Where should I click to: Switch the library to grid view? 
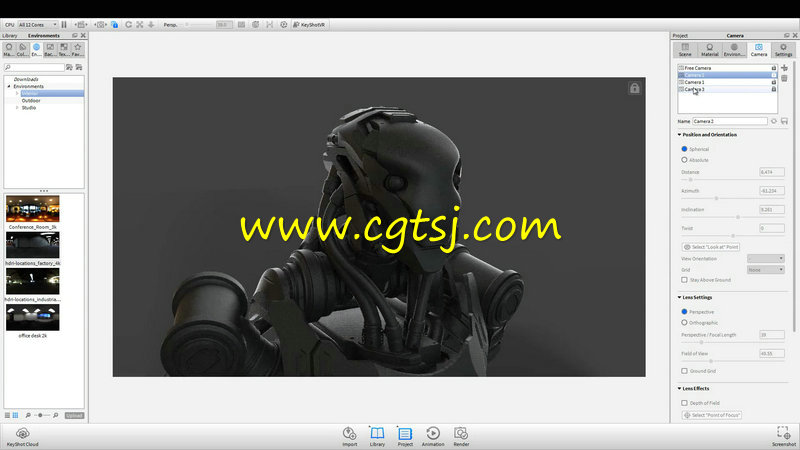(15, 415)
